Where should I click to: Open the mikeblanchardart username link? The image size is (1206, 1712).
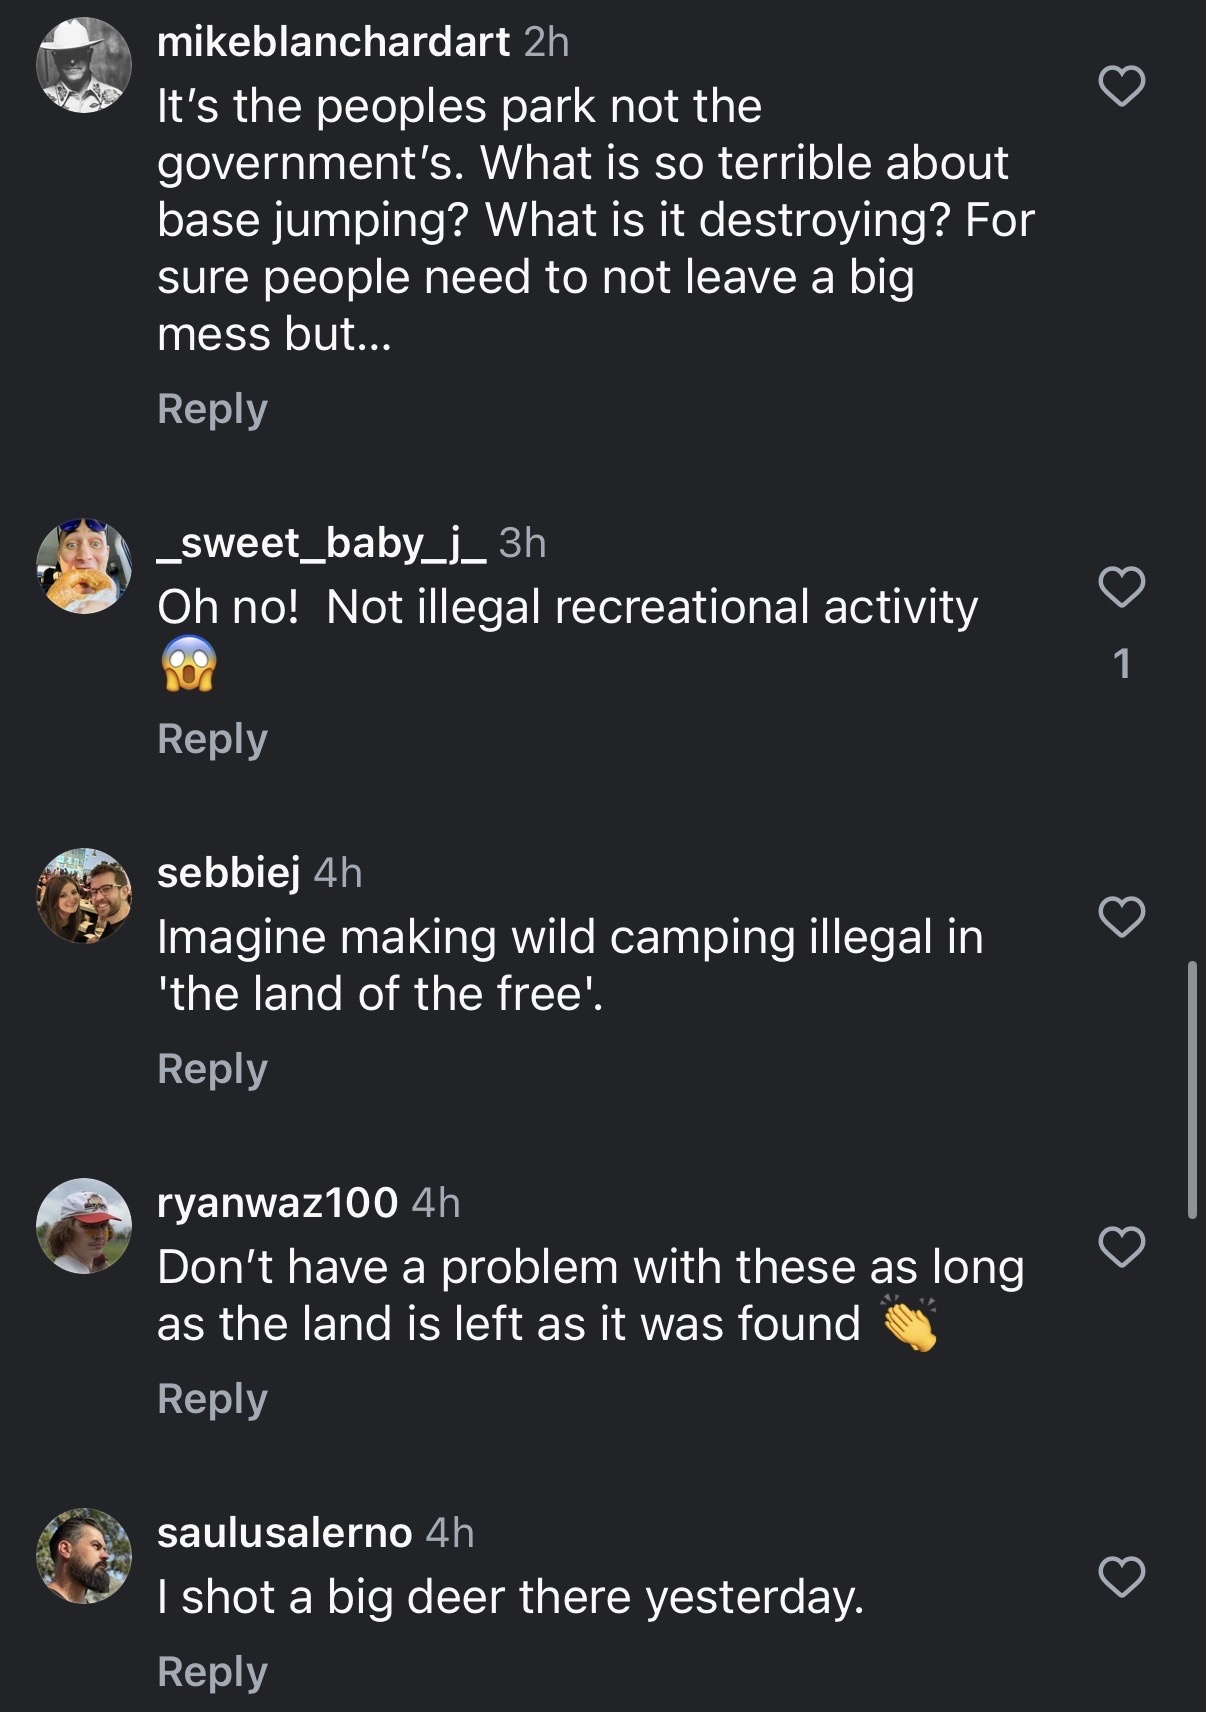pyautogui.click(x=333, y=42)
